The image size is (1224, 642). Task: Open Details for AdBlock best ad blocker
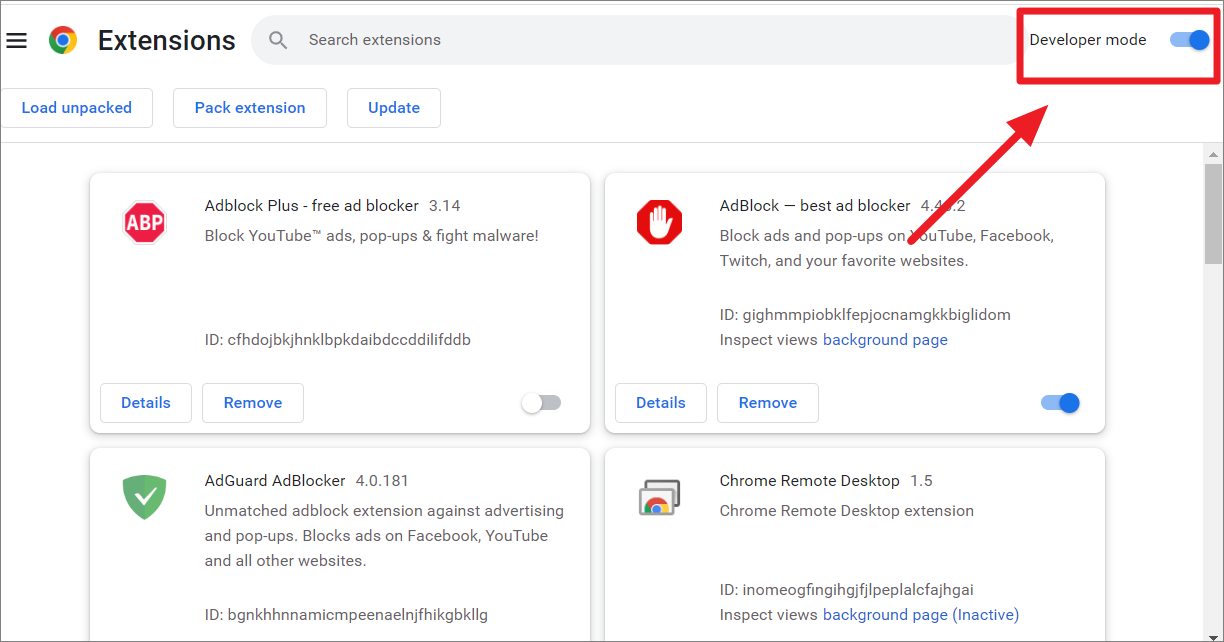click(661, 403)
